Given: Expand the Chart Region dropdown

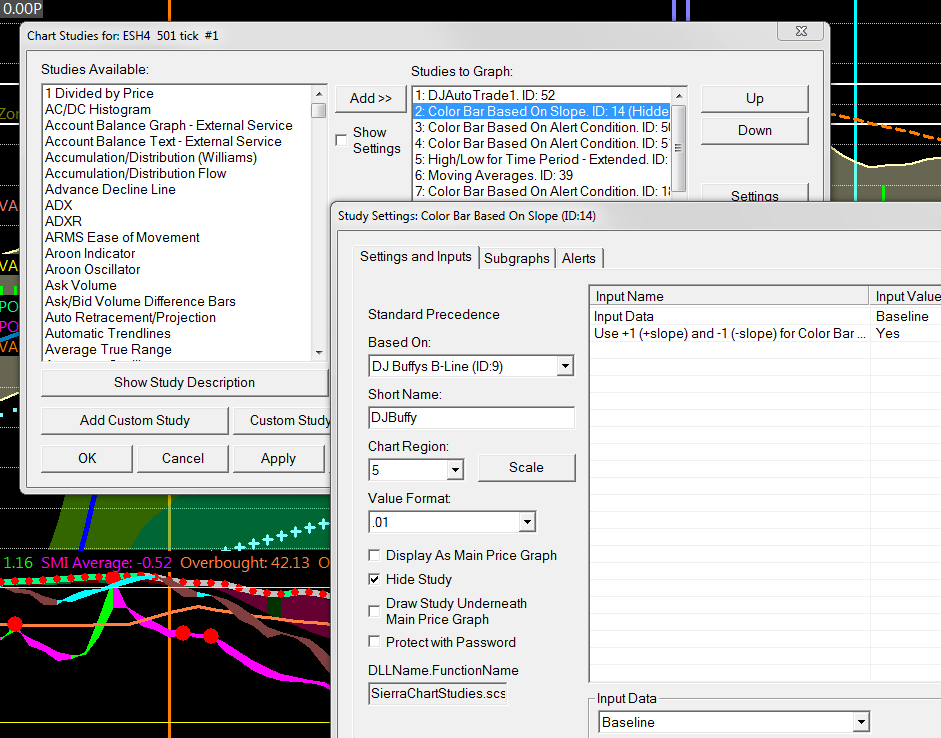Looking at the screenshot, I should (x=455, y=469).
